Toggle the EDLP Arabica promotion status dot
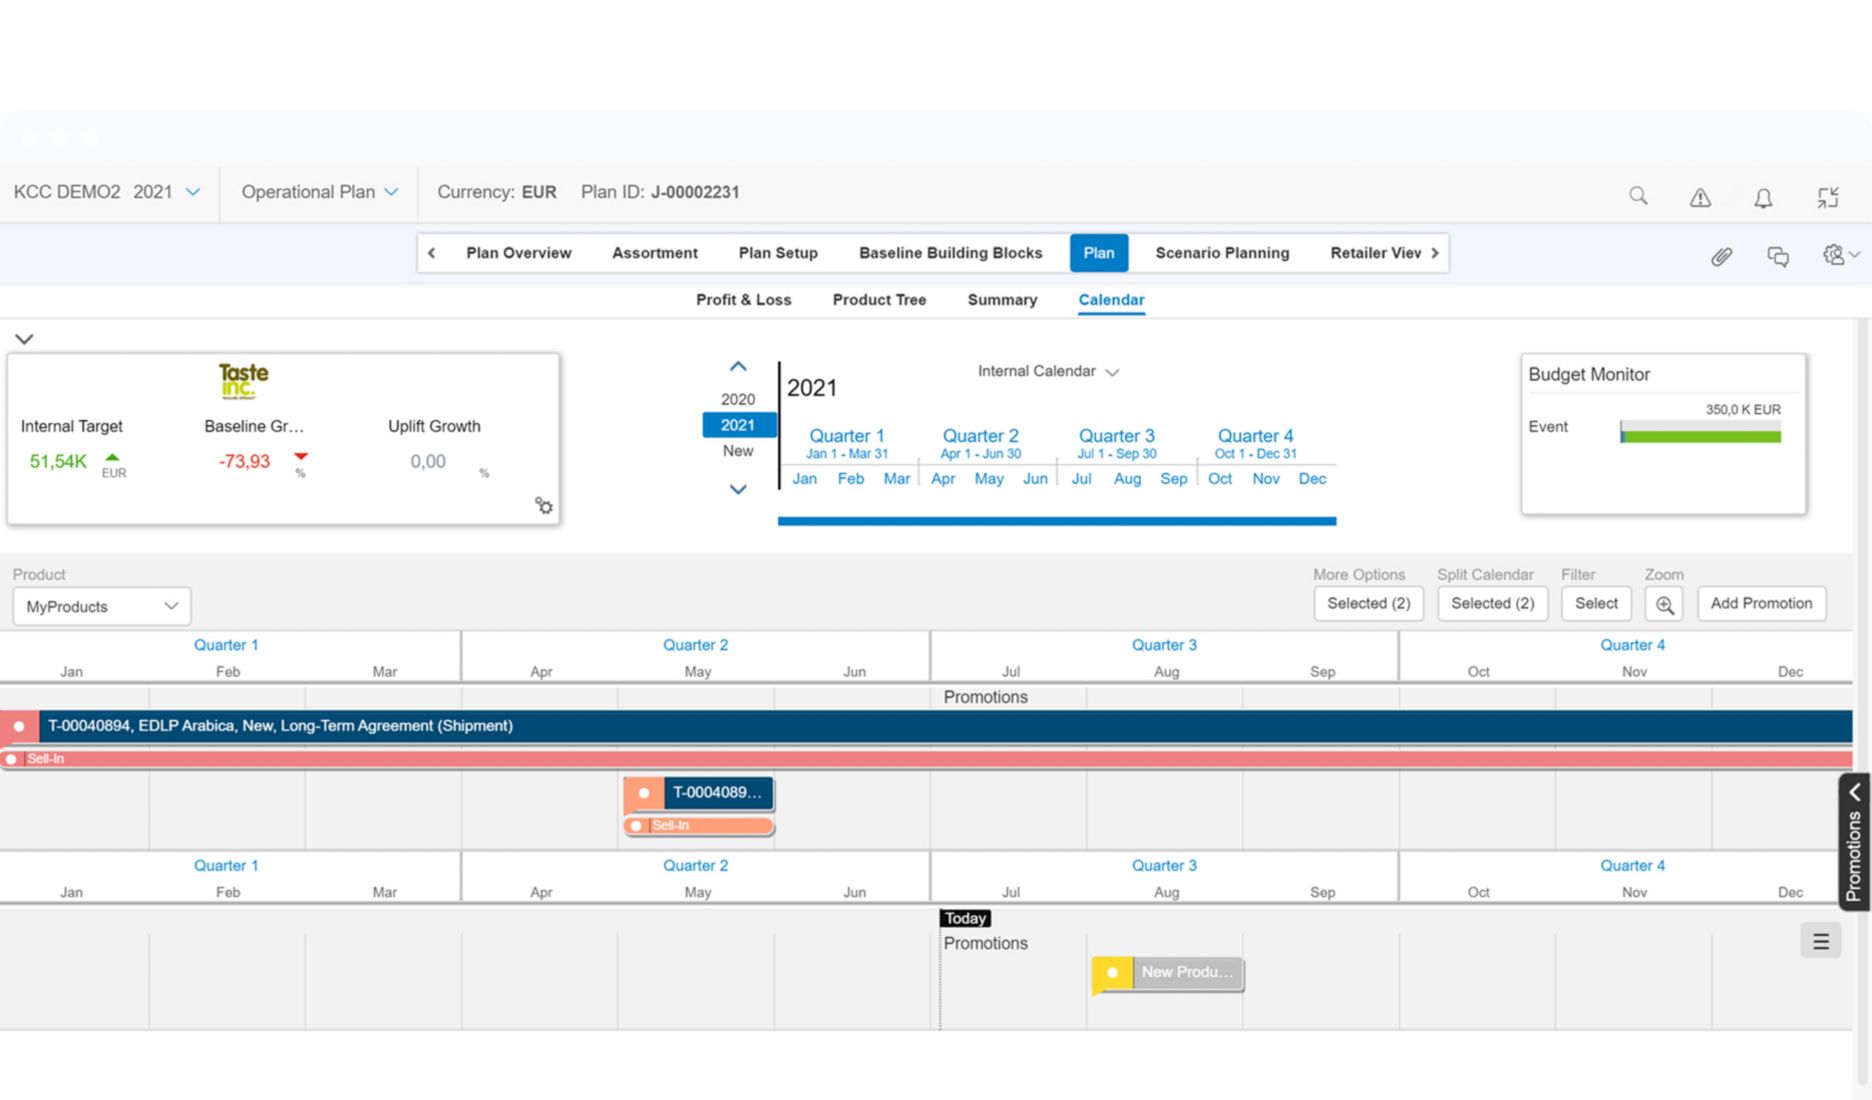Image resolution: width=1872 pixels, height=1100 pixels. [19, 726]
